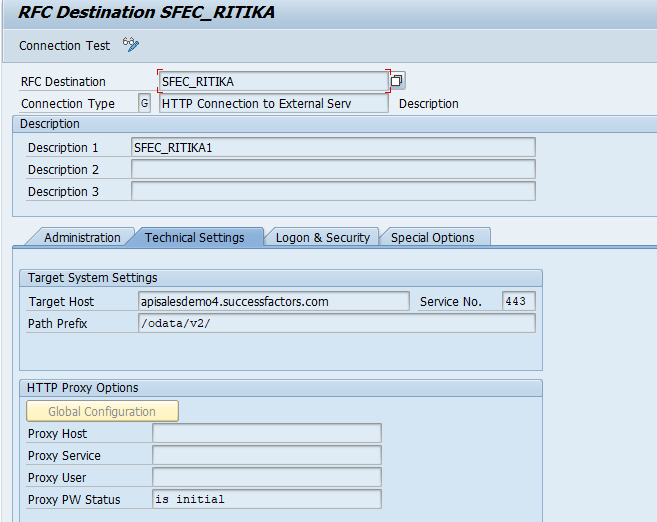The width and height of the screenshot is (657, 522).
Task: Click the Proxy PW Status field
Action: point(267,499)
